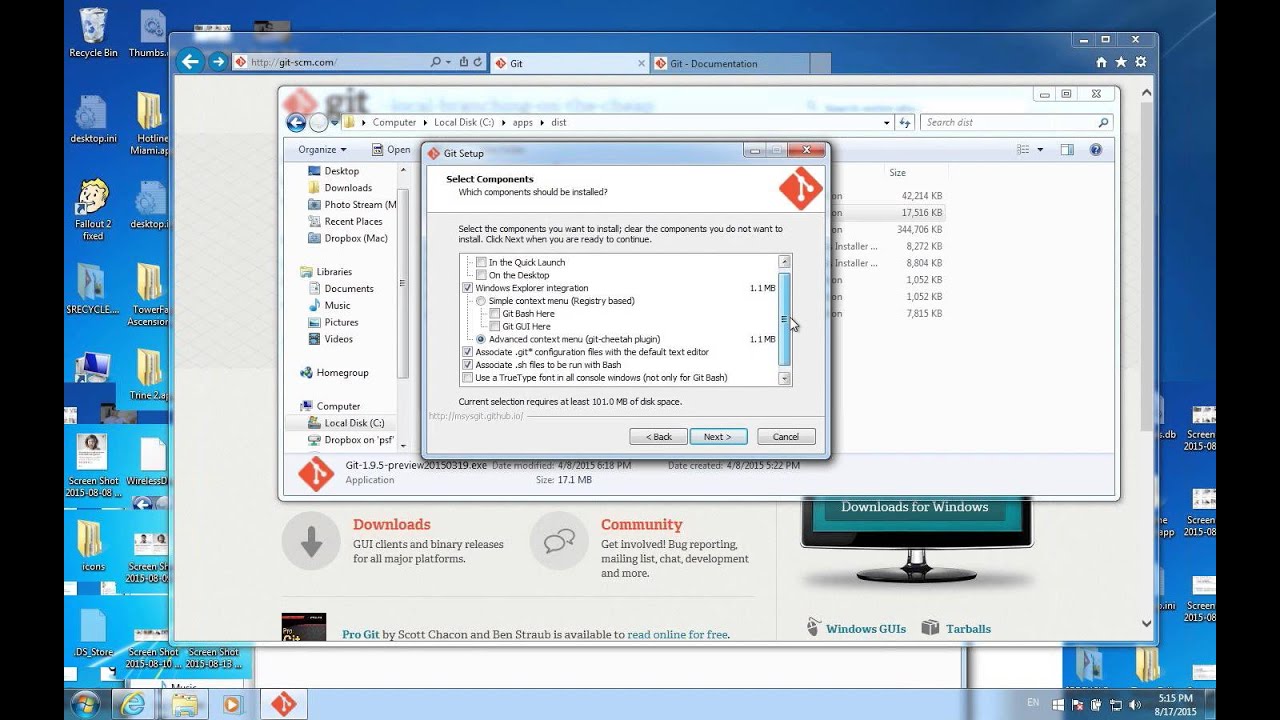Open the Downloads link on git page
Screen dimensions: 1280x720
coord(392,525)
